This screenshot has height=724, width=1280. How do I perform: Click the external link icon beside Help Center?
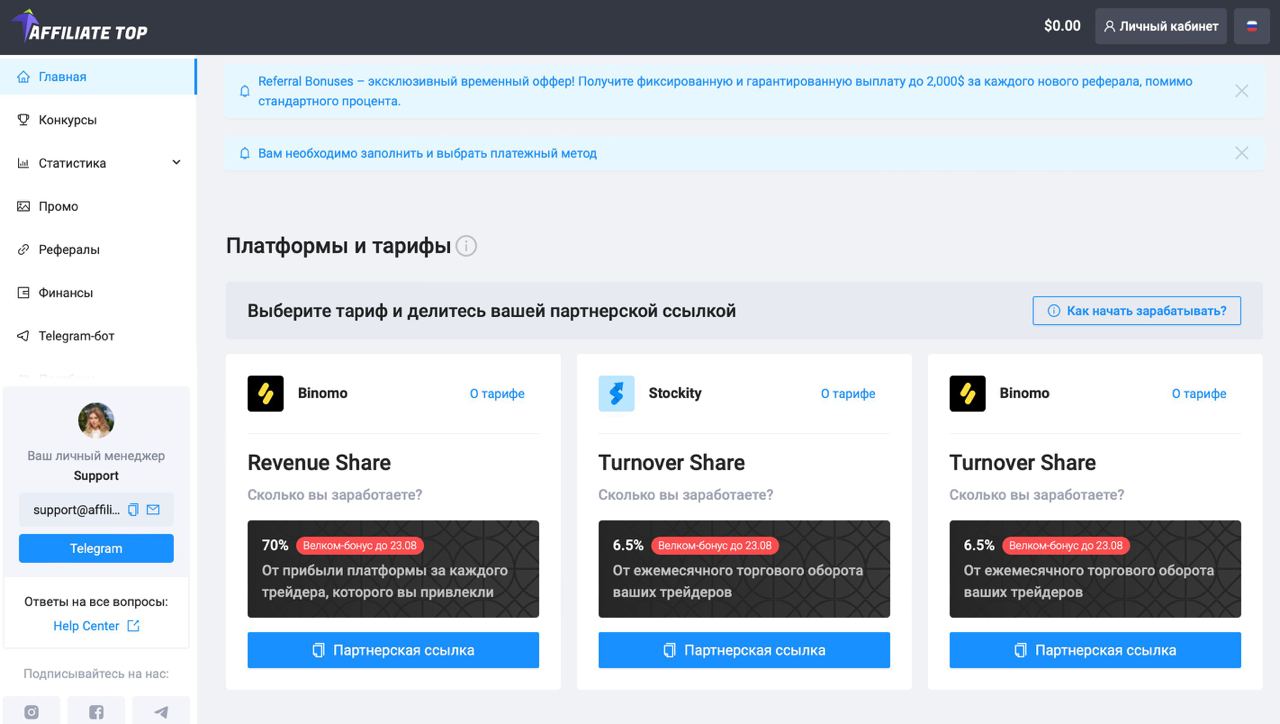coord(133,626)
